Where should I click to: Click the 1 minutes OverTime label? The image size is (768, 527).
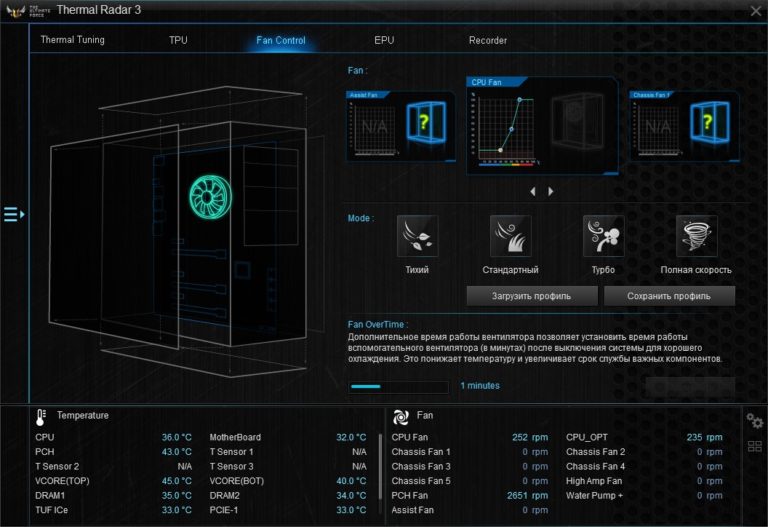click(480, 385)
